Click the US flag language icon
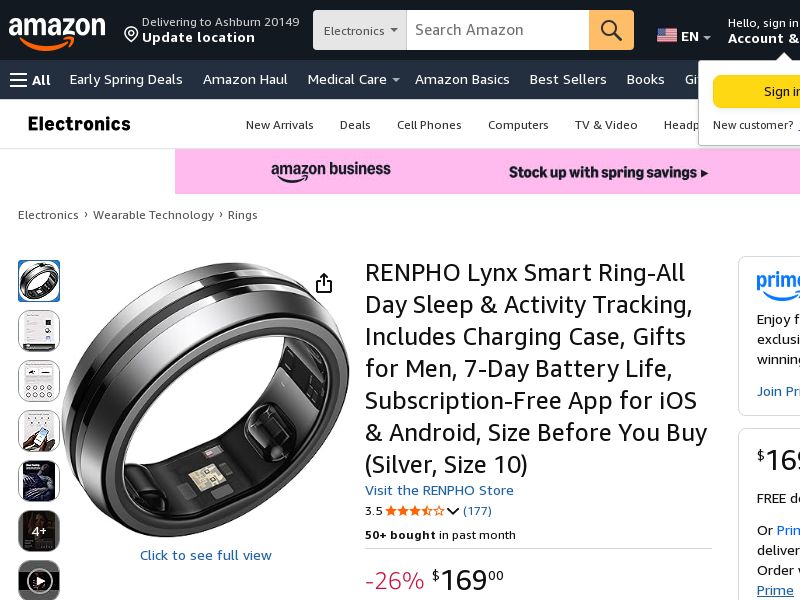This screenshot has width=800, height=600. point(667,35)
